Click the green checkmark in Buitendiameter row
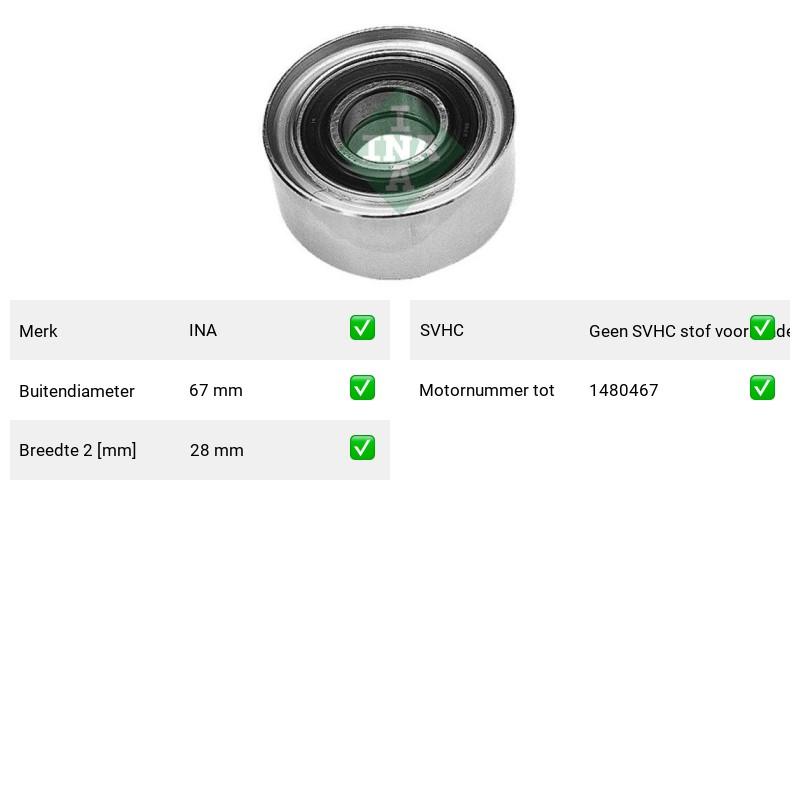Image resolution: width=800 pixels, height=800 pixels. click(x=362, y=388)
